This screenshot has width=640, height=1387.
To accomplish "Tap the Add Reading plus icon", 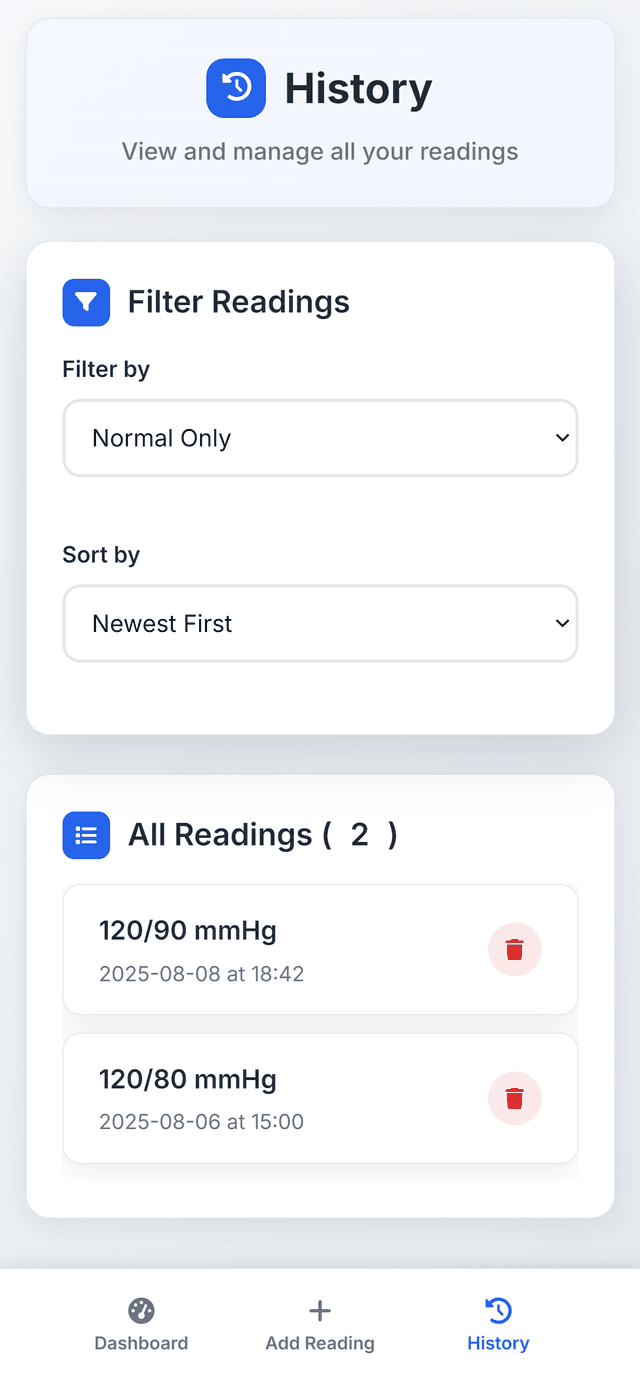I will 319,1308.
